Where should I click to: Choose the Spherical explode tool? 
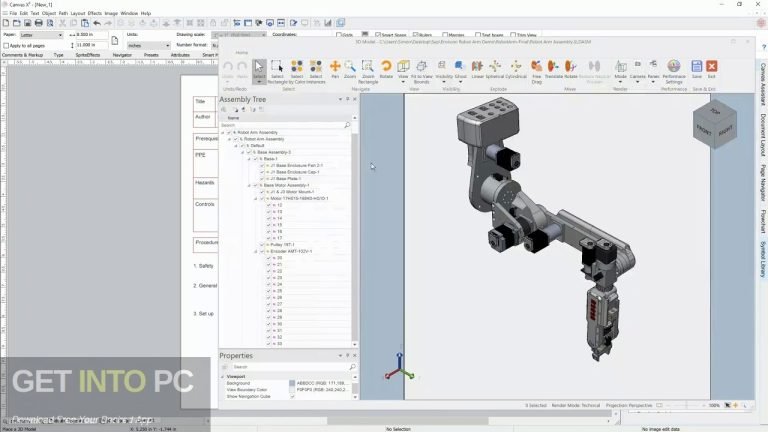tap(495, 68)
